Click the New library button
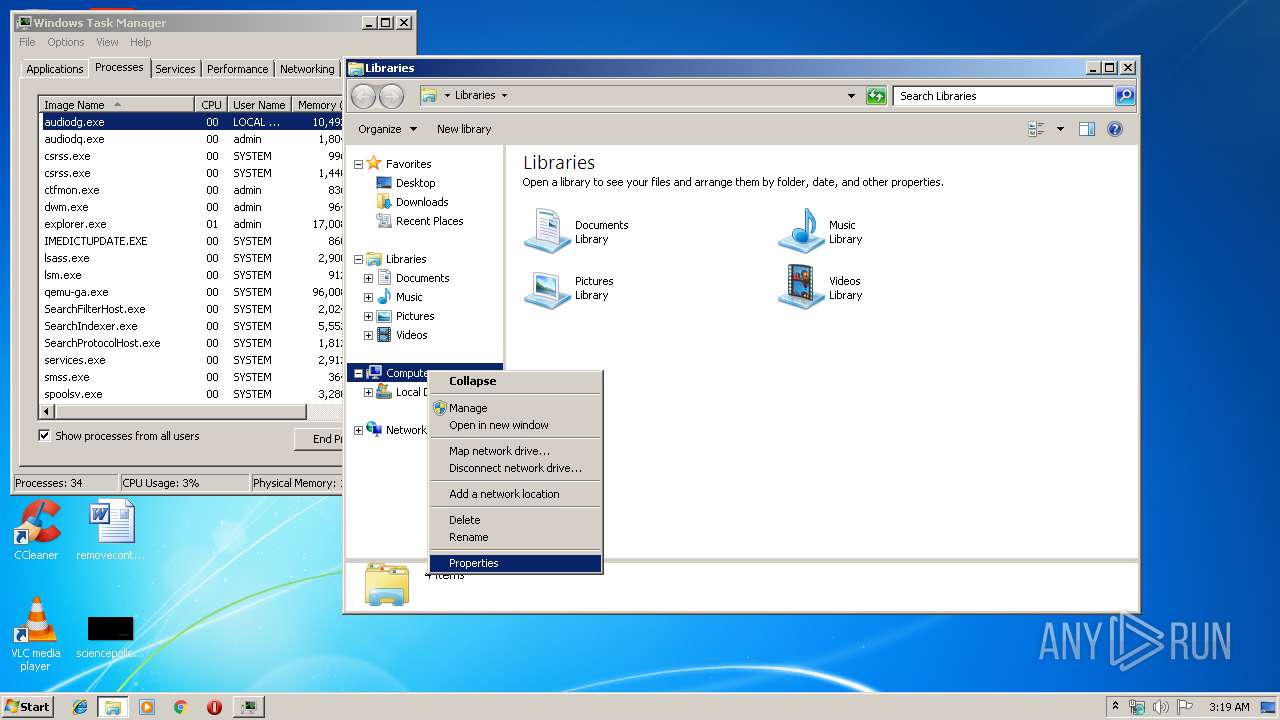Screen dimensions: 1280x720 tap(464, 129)
